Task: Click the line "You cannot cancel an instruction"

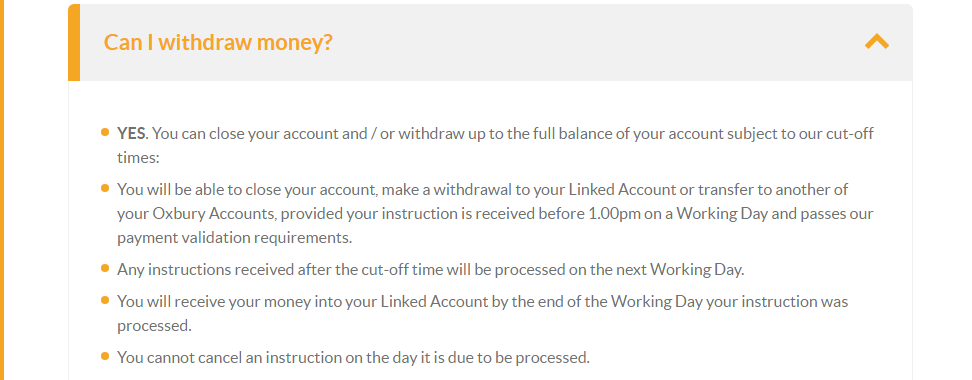Action: [353, 358]
